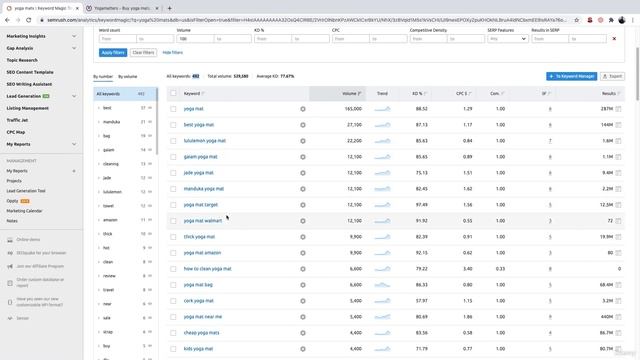The image size is (640, 360).
Task: Check the box for kids yoga mat
Action: point(173,349)
